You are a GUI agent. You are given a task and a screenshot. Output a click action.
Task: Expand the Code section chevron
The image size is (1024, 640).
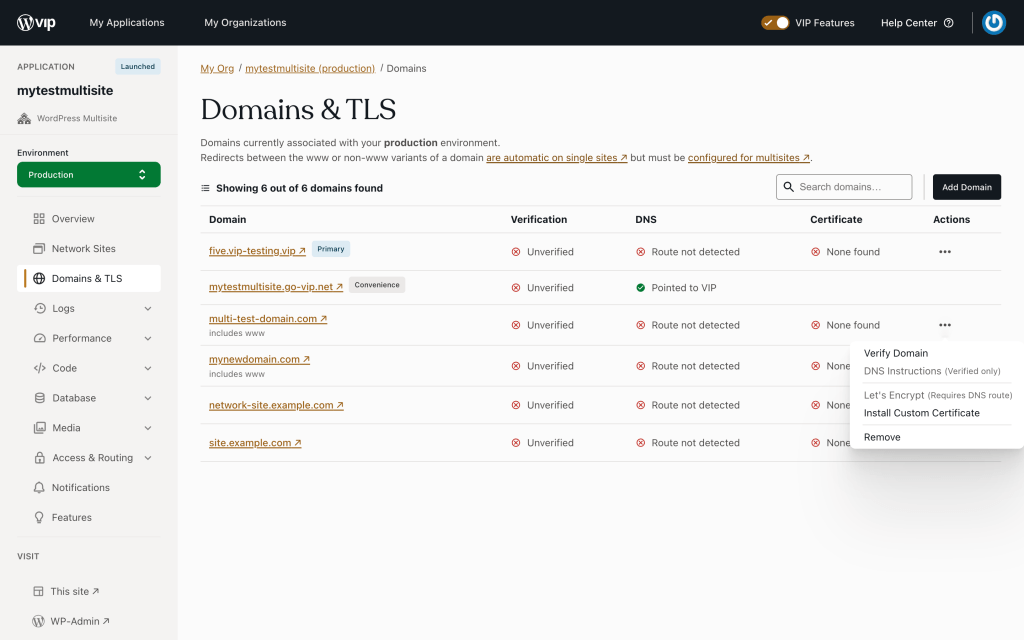tap(148, 368)
